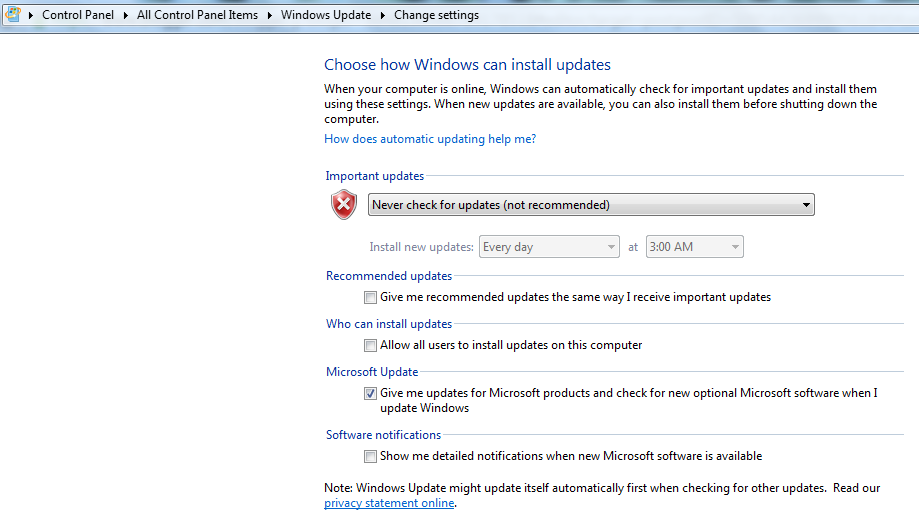Image resolution: width=919 pixels, height=520 pixels.
Task: Expand arrow before Control Panel breadcrumb
Action: pos(30,15)
